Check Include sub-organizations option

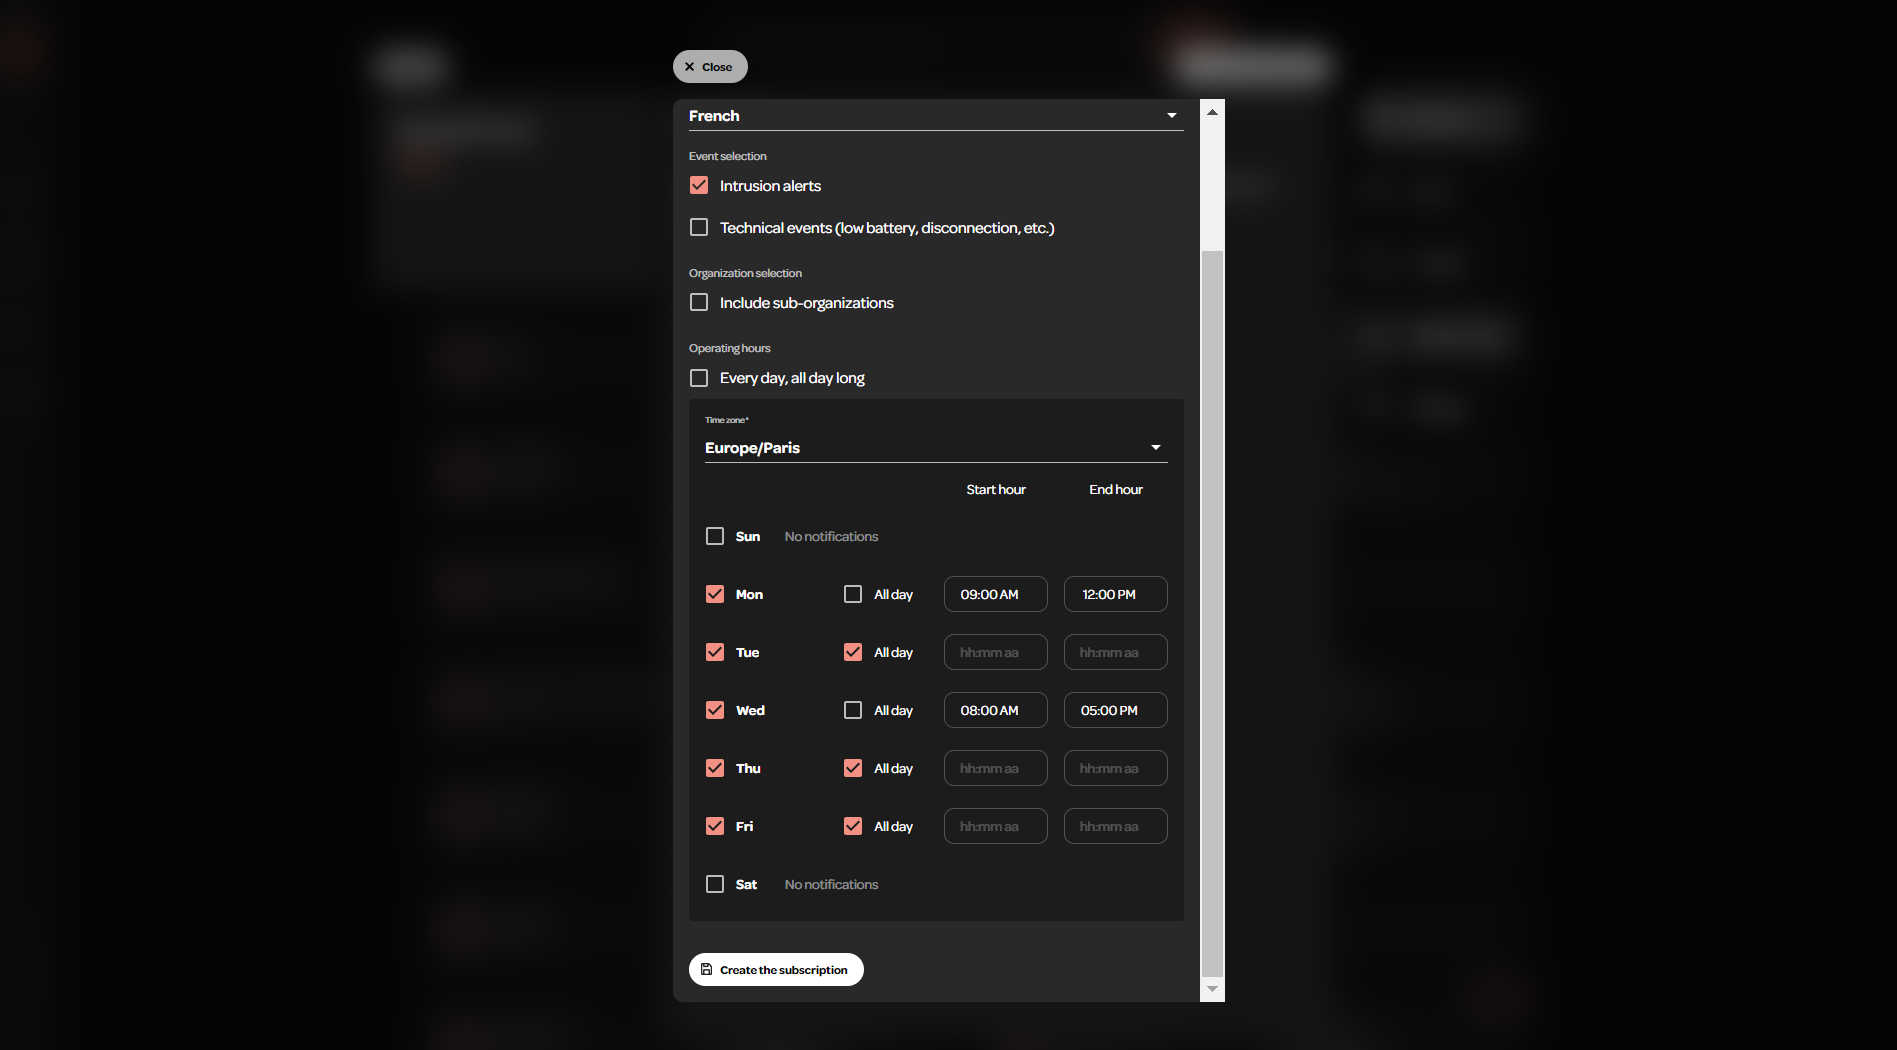(x=699, y=303)
